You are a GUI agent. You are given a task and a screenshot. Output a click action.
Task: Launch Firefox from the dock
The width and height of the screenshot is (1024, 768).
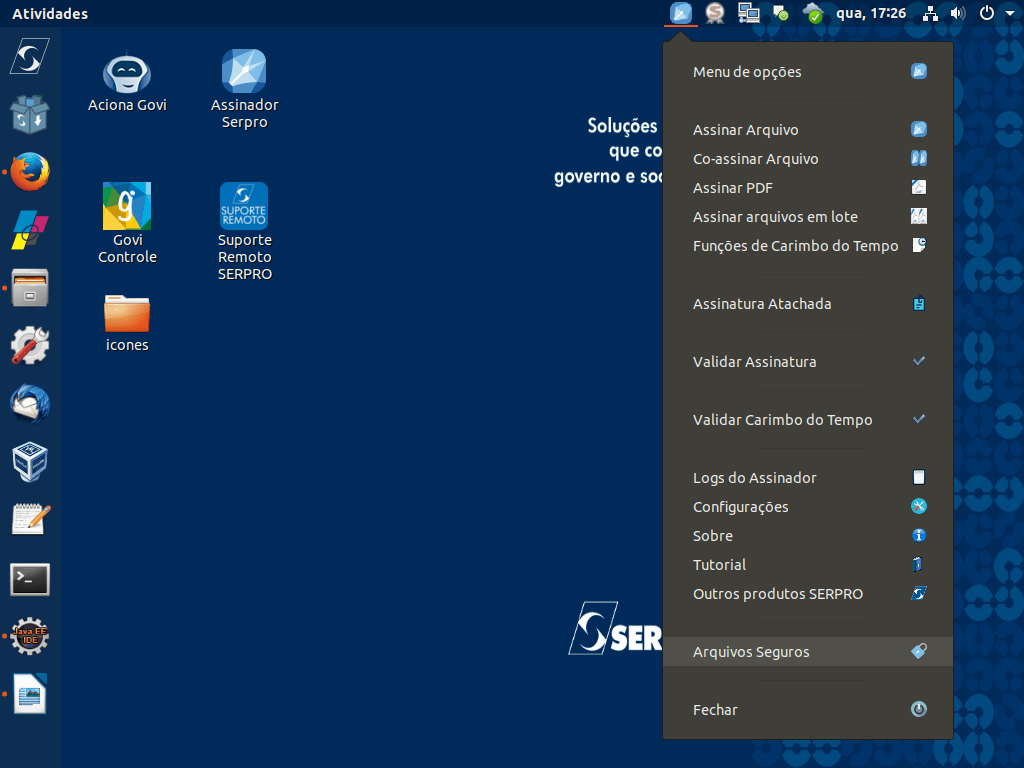point(30,172)
